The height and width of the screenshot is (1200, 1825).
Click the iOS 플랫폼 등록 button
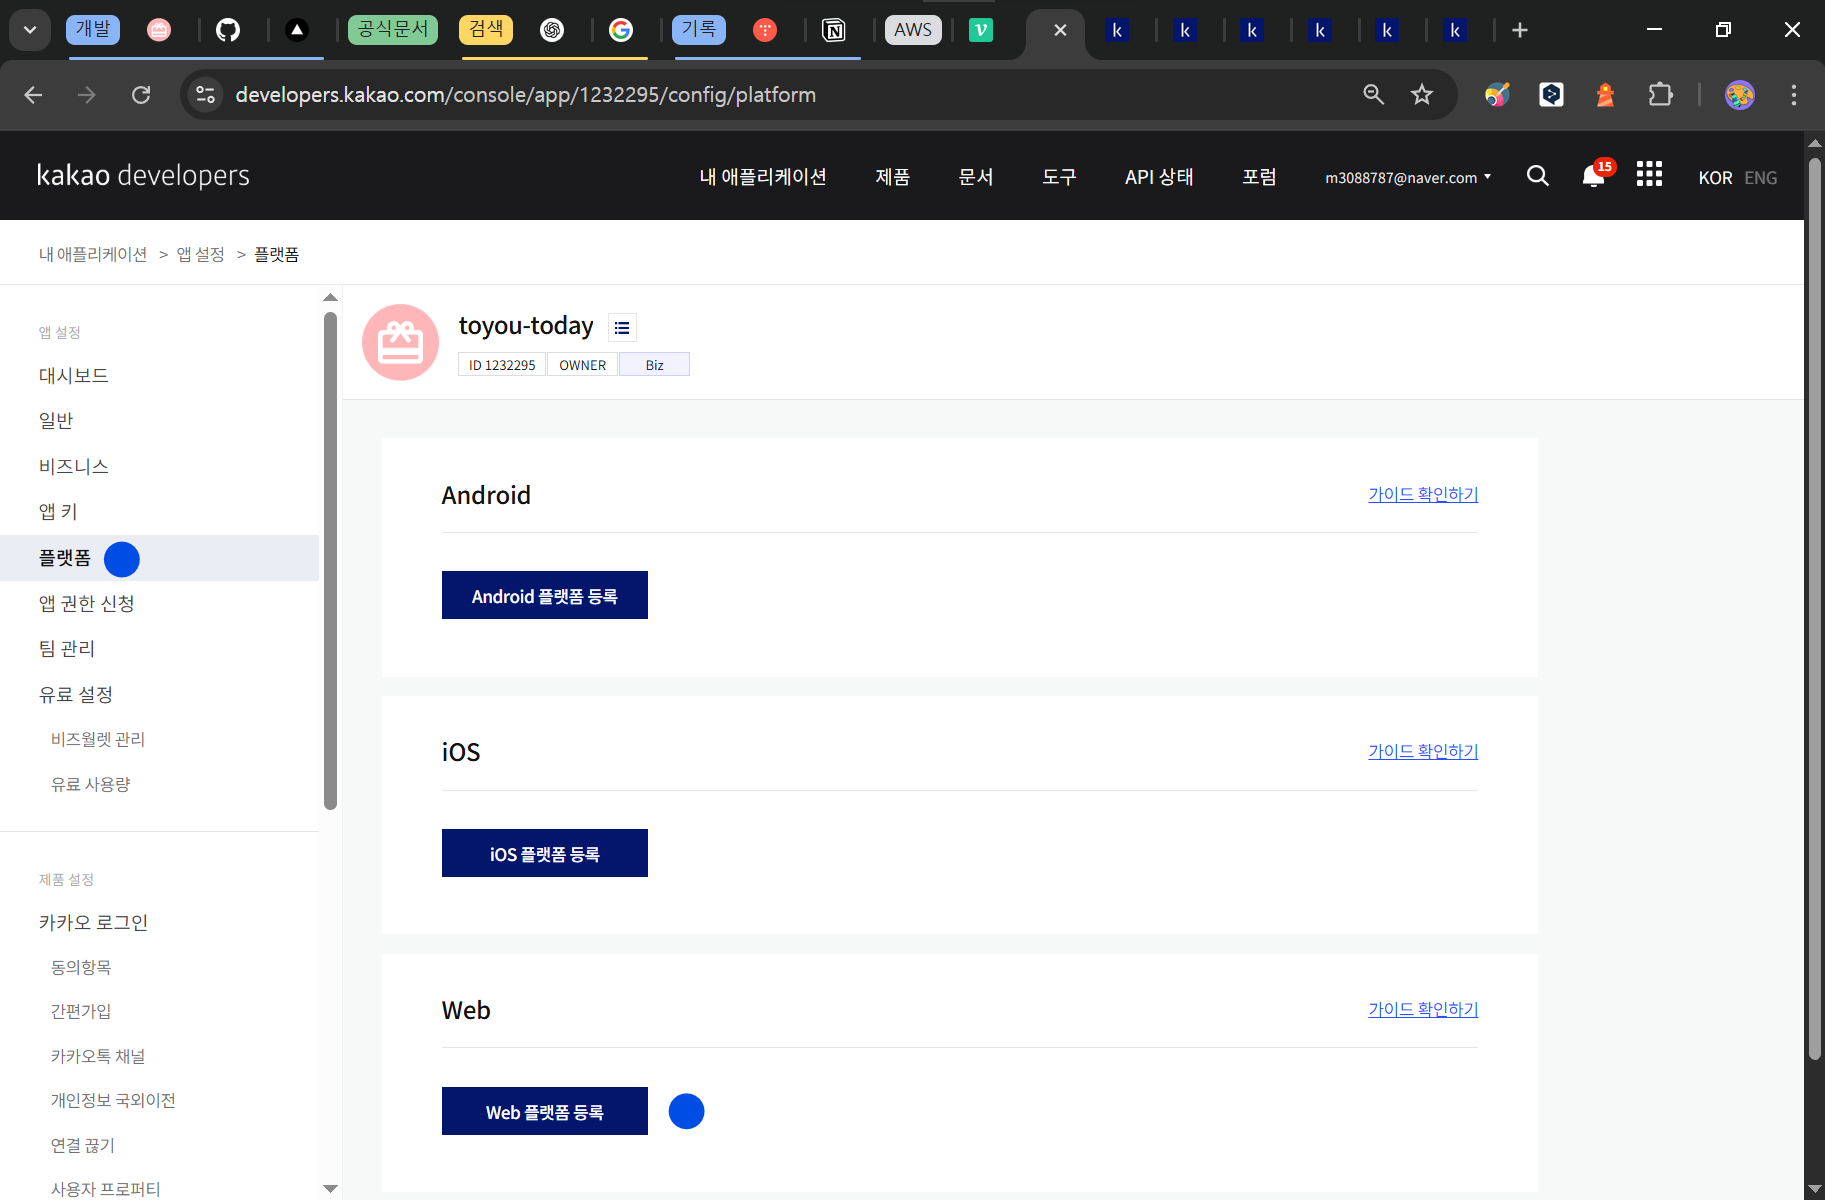545,853
